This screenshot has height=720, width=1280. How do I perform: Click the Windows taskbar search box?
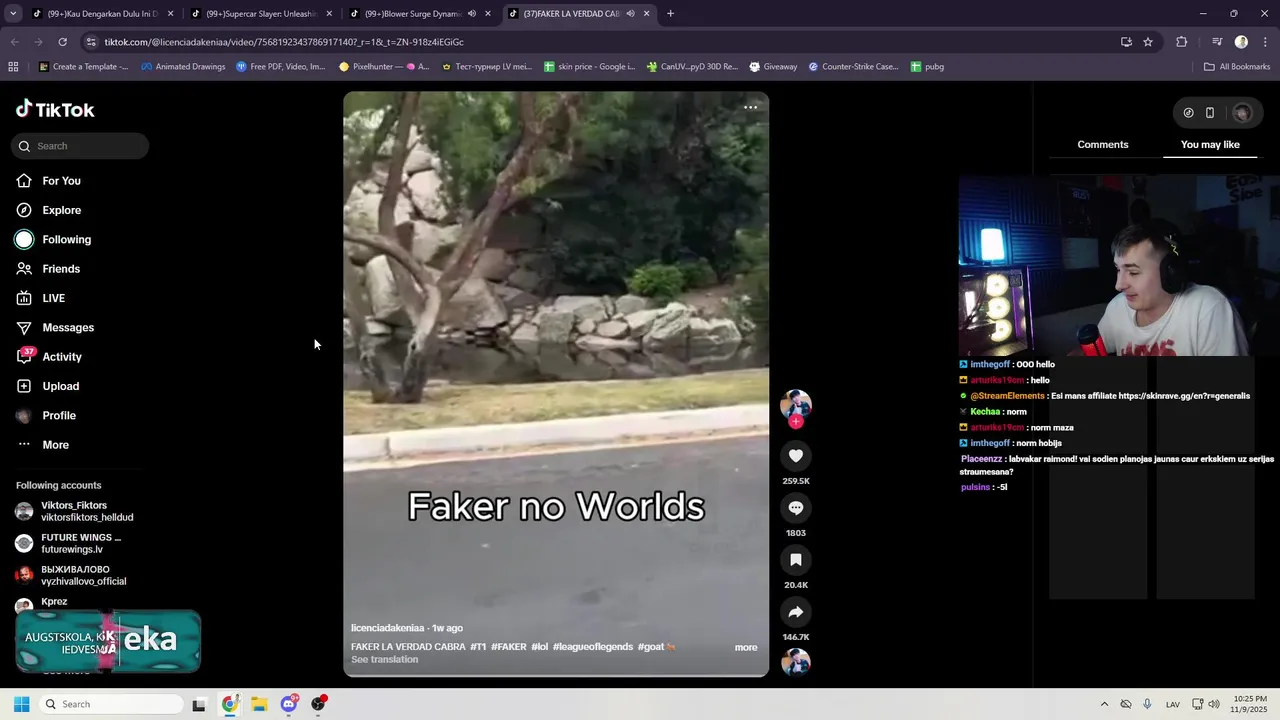coord(112,704)
